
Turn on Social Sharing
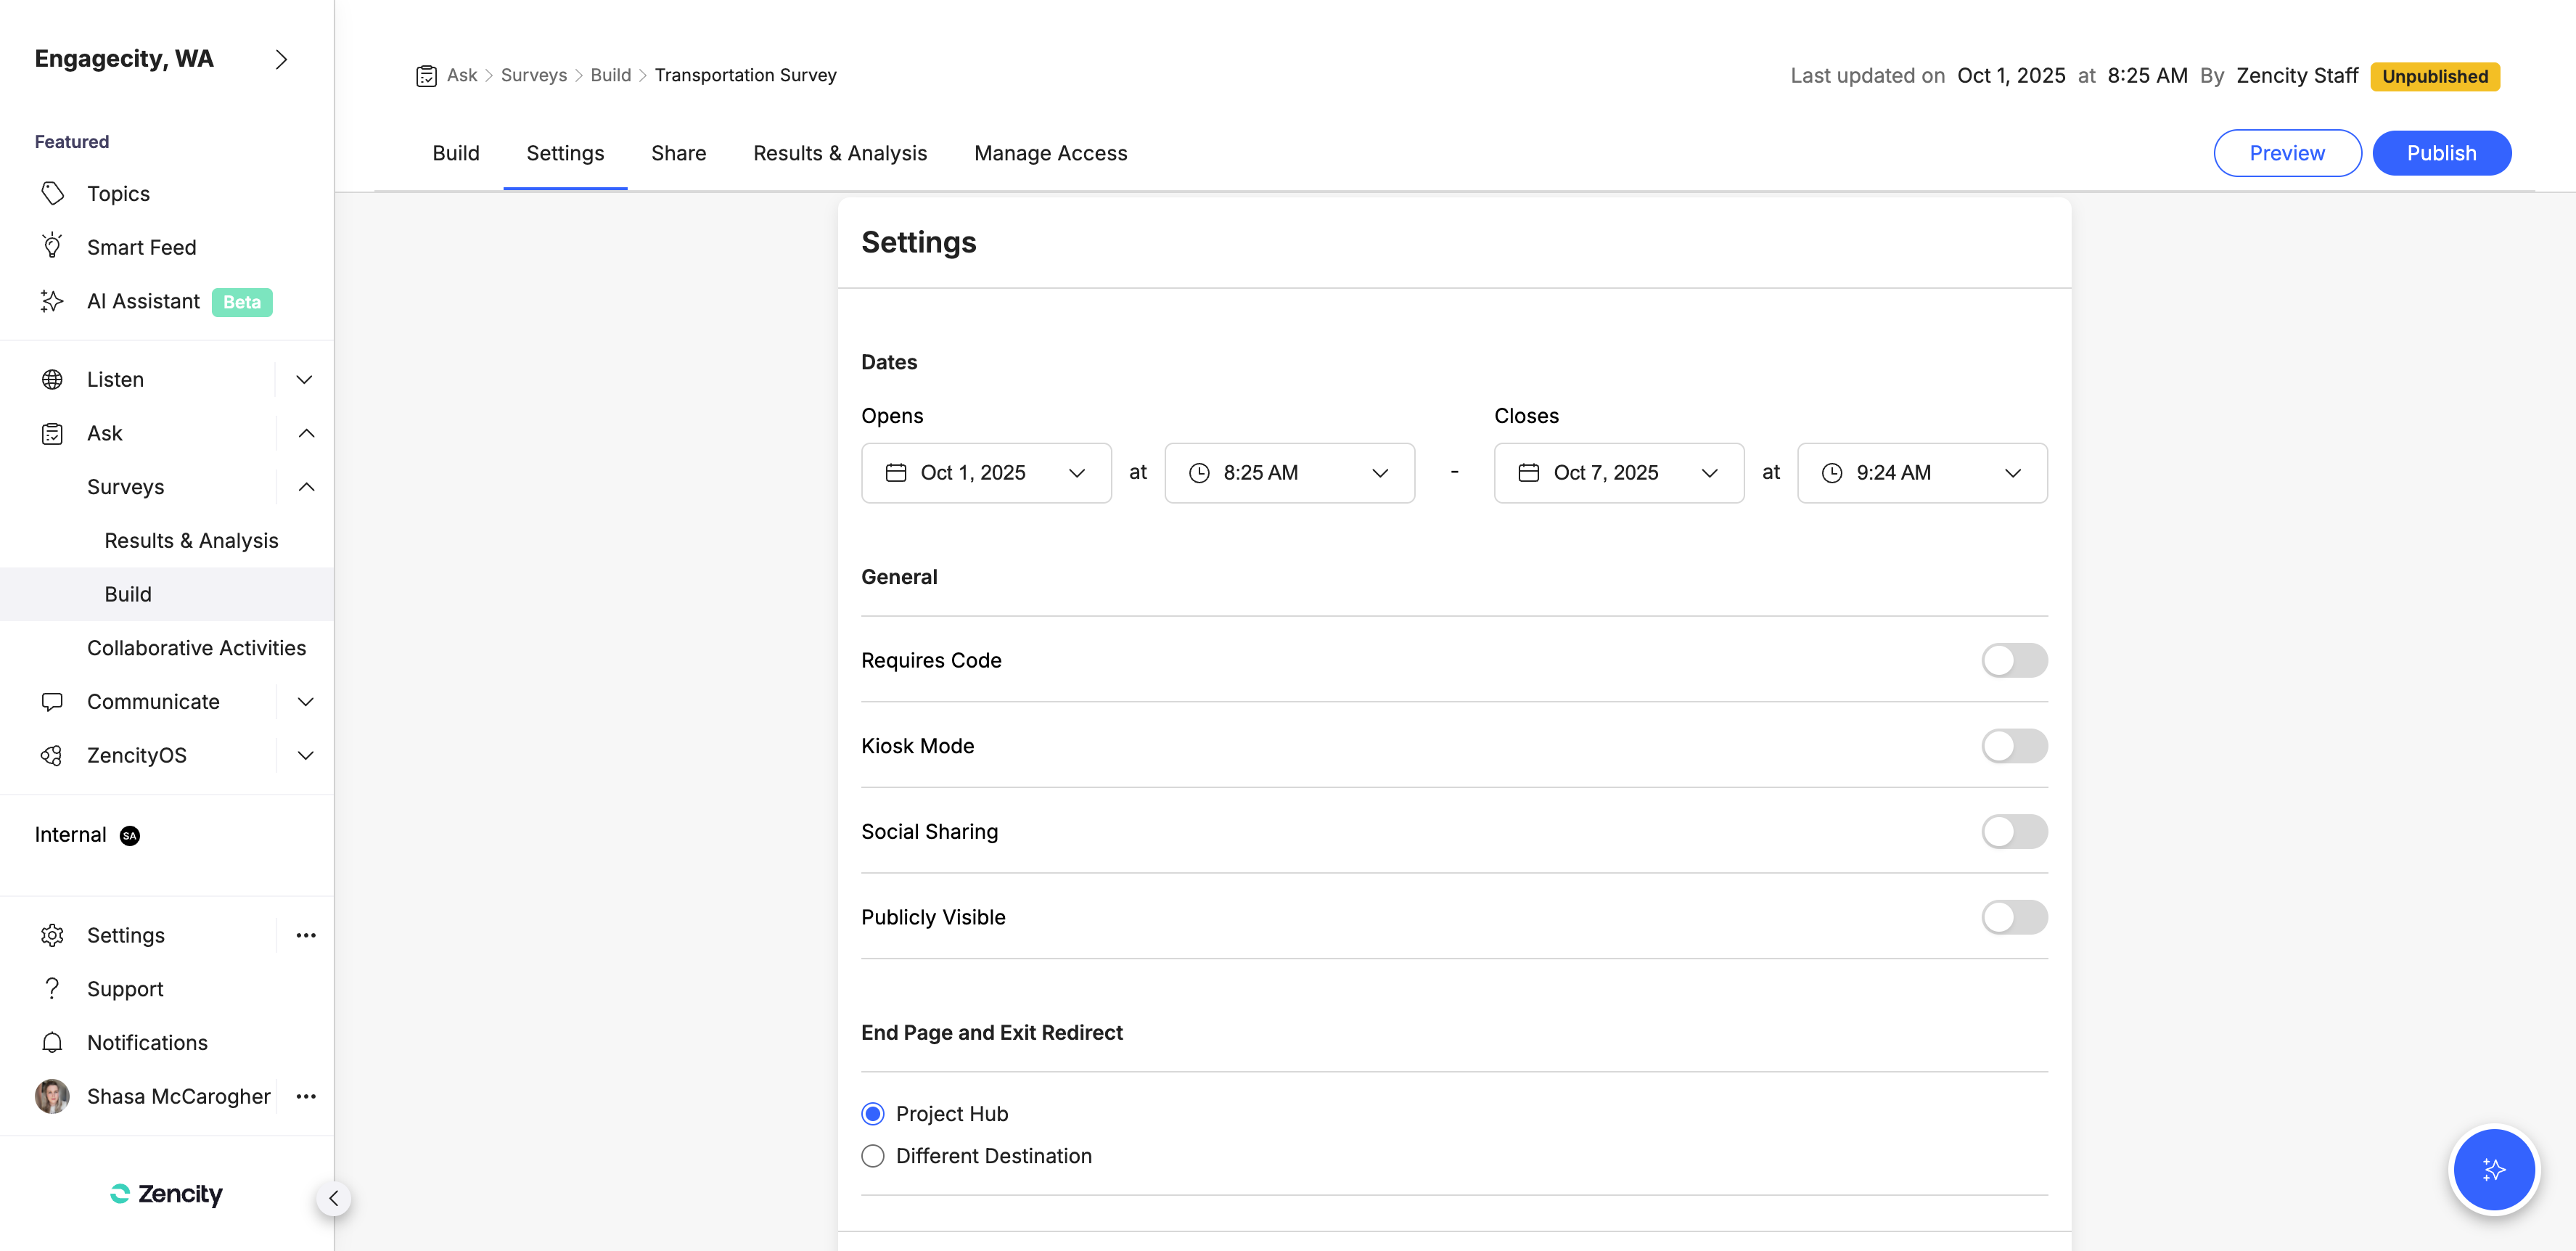[2014, 831]
